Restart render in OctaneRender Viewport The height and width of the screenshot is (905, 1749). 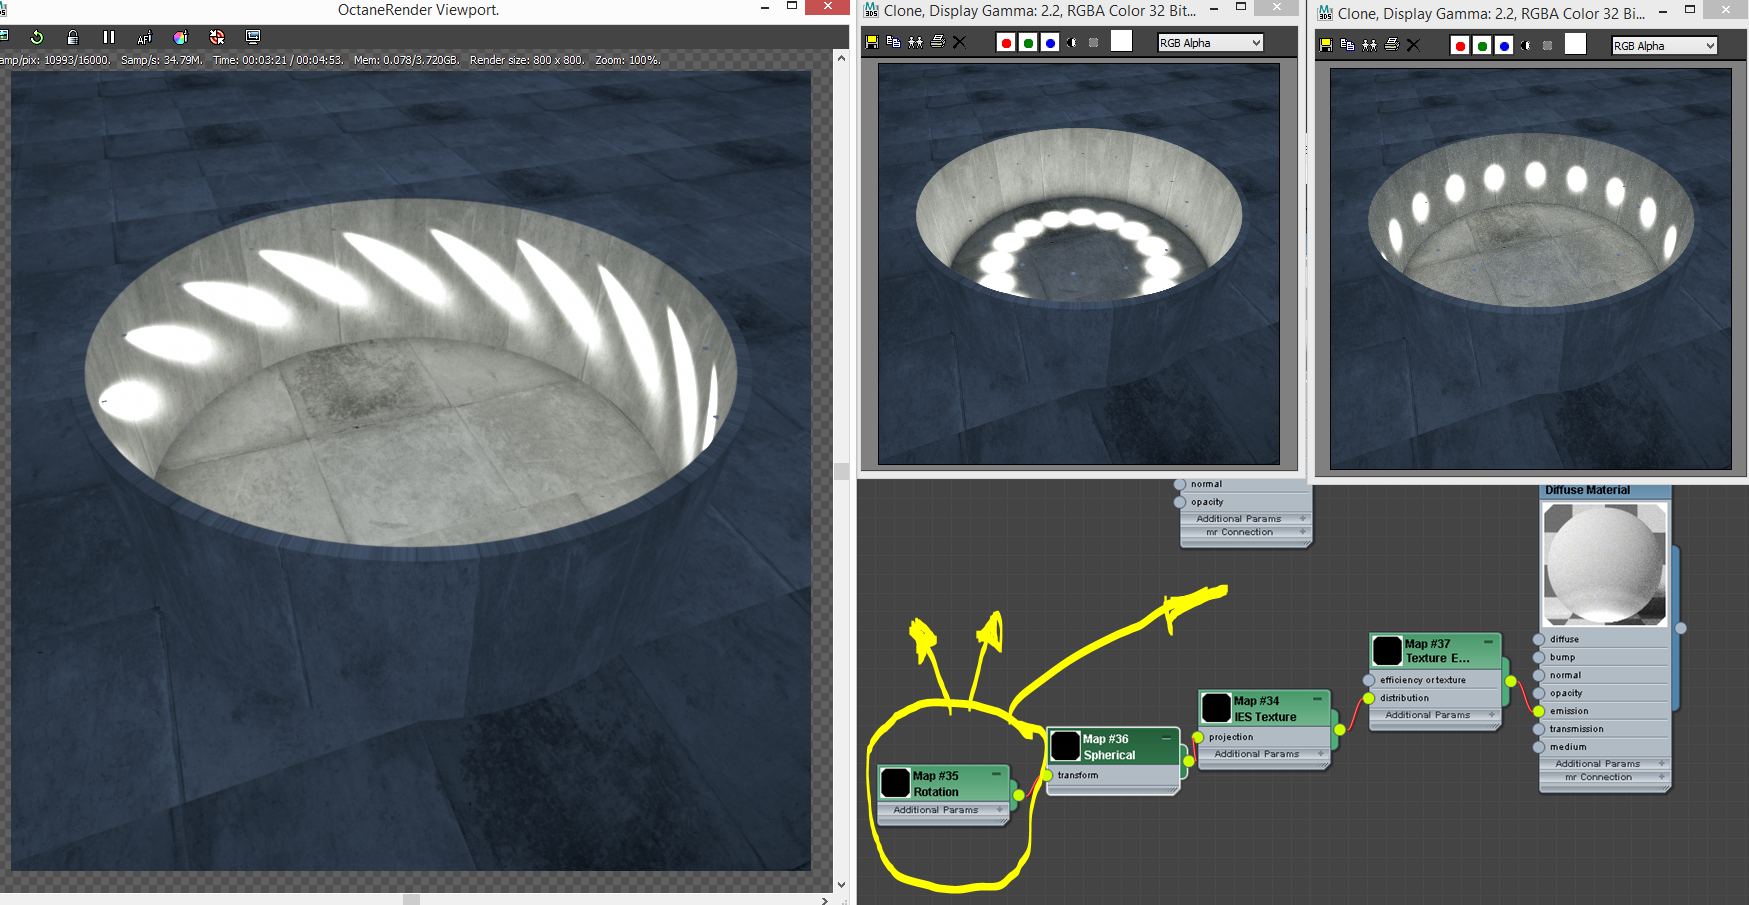coord(37,37)
